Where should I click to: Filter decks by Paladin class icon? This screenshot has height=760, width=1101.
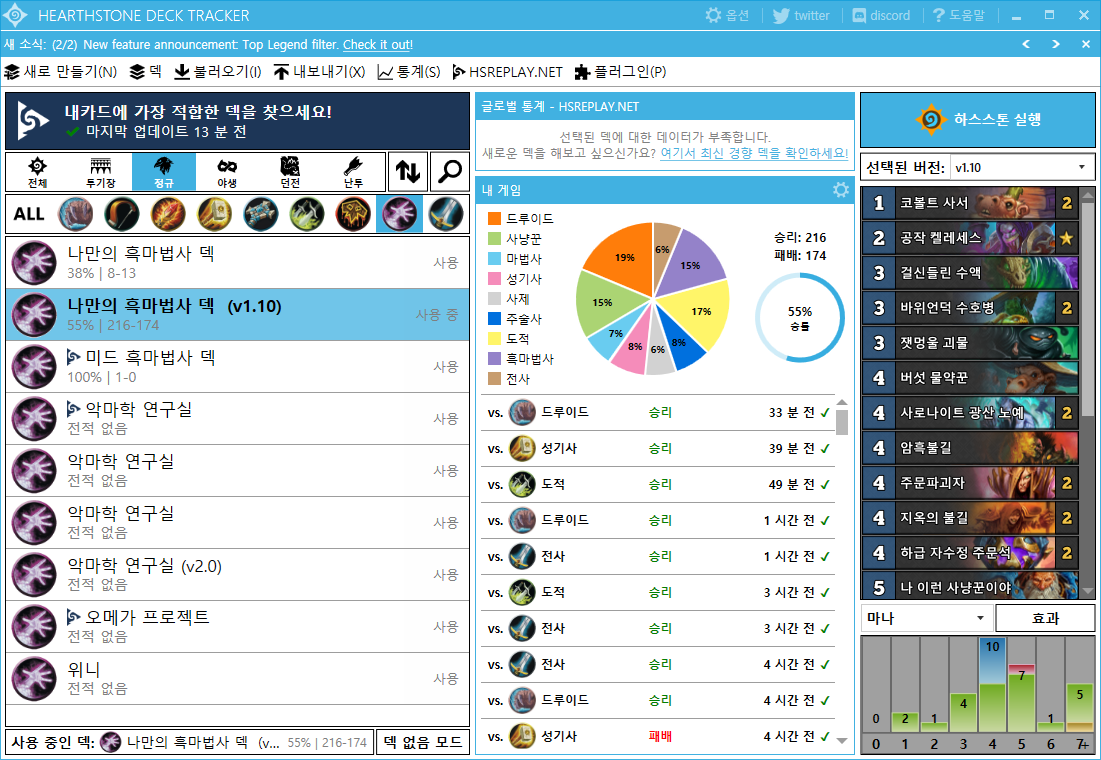(x=215, y=214)
